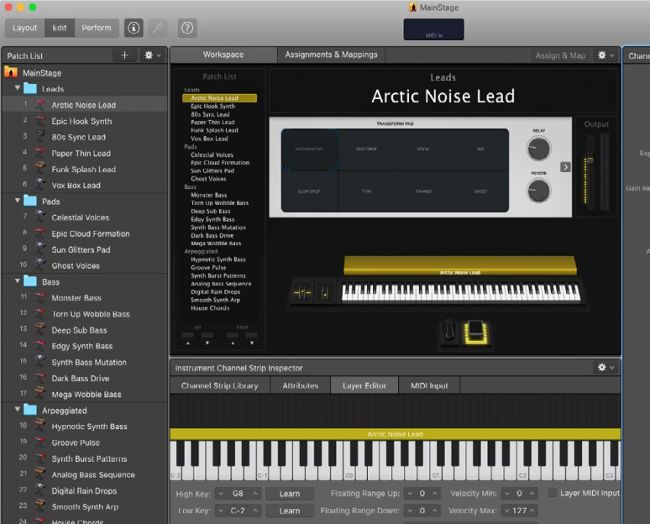Click the tuner icon in the toolbar
650x524 pixels.
pos(159,28)
